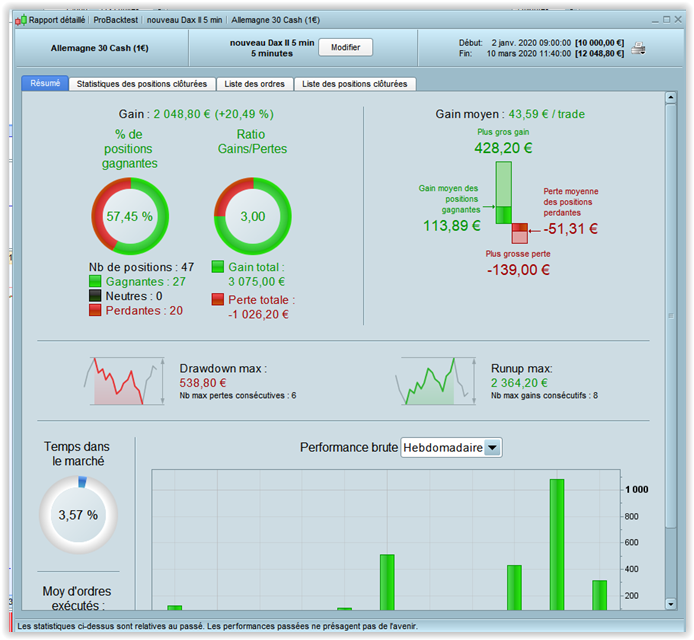Switch to the Résumé tab
The image size is (694, 640).
(45, 83)
